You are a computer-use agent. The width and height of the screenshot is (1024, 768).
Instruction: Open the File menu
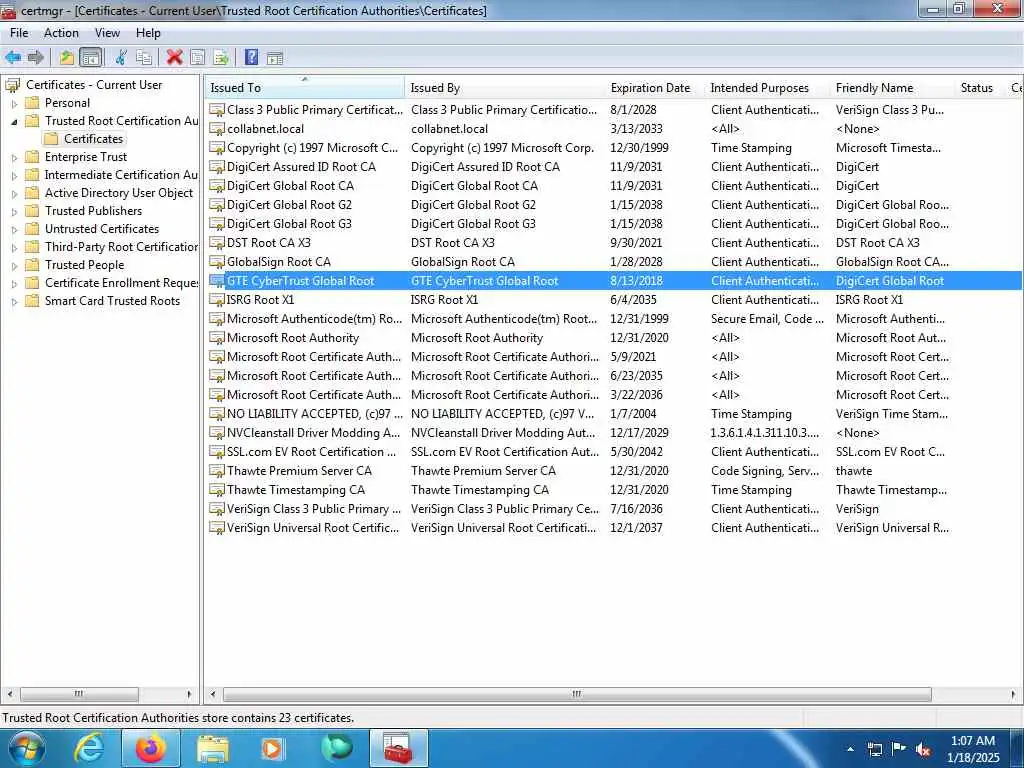pyautogui.click(x=19, y=33)
